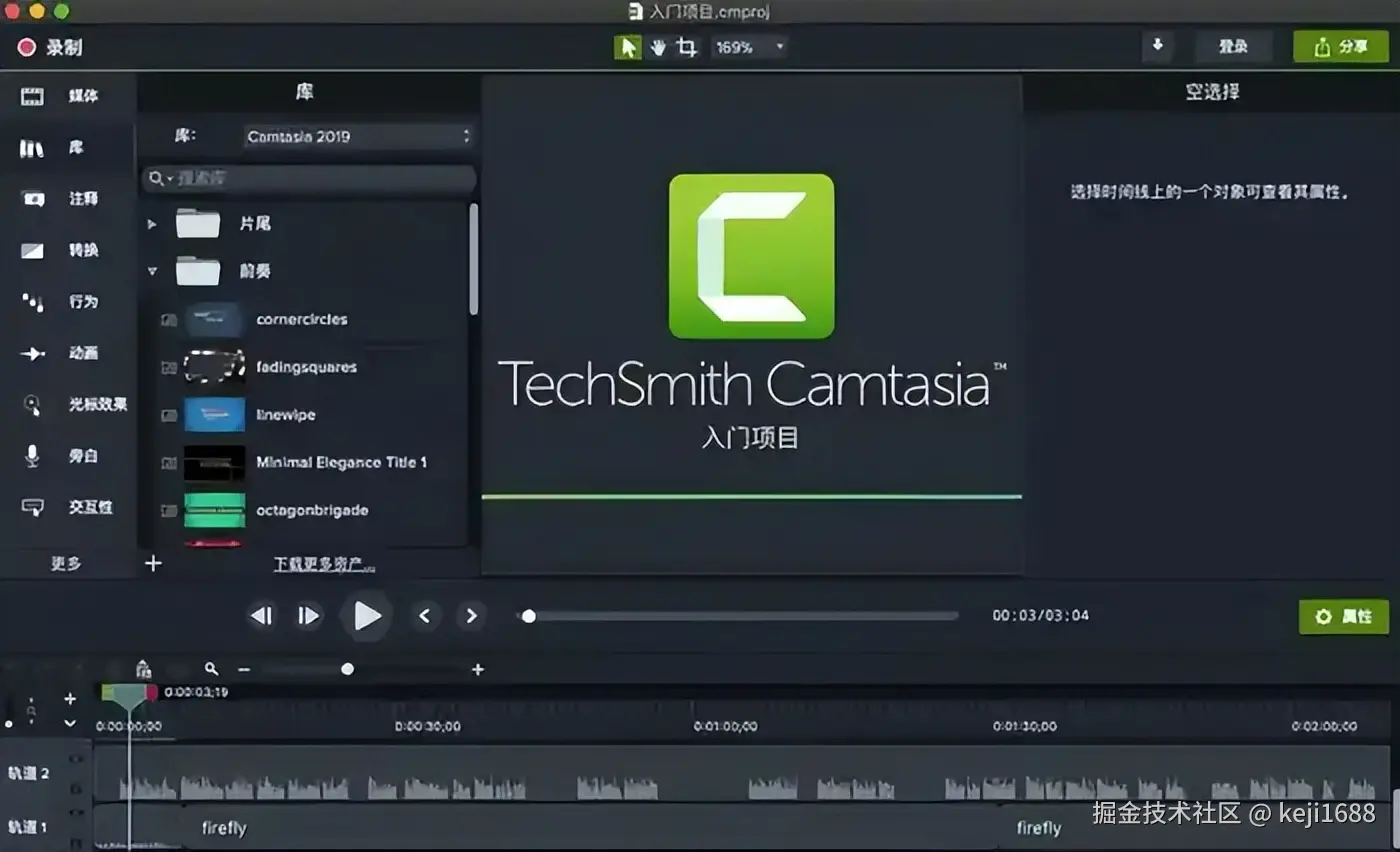Open the Camtasia 2019 library dropdown

358,136
